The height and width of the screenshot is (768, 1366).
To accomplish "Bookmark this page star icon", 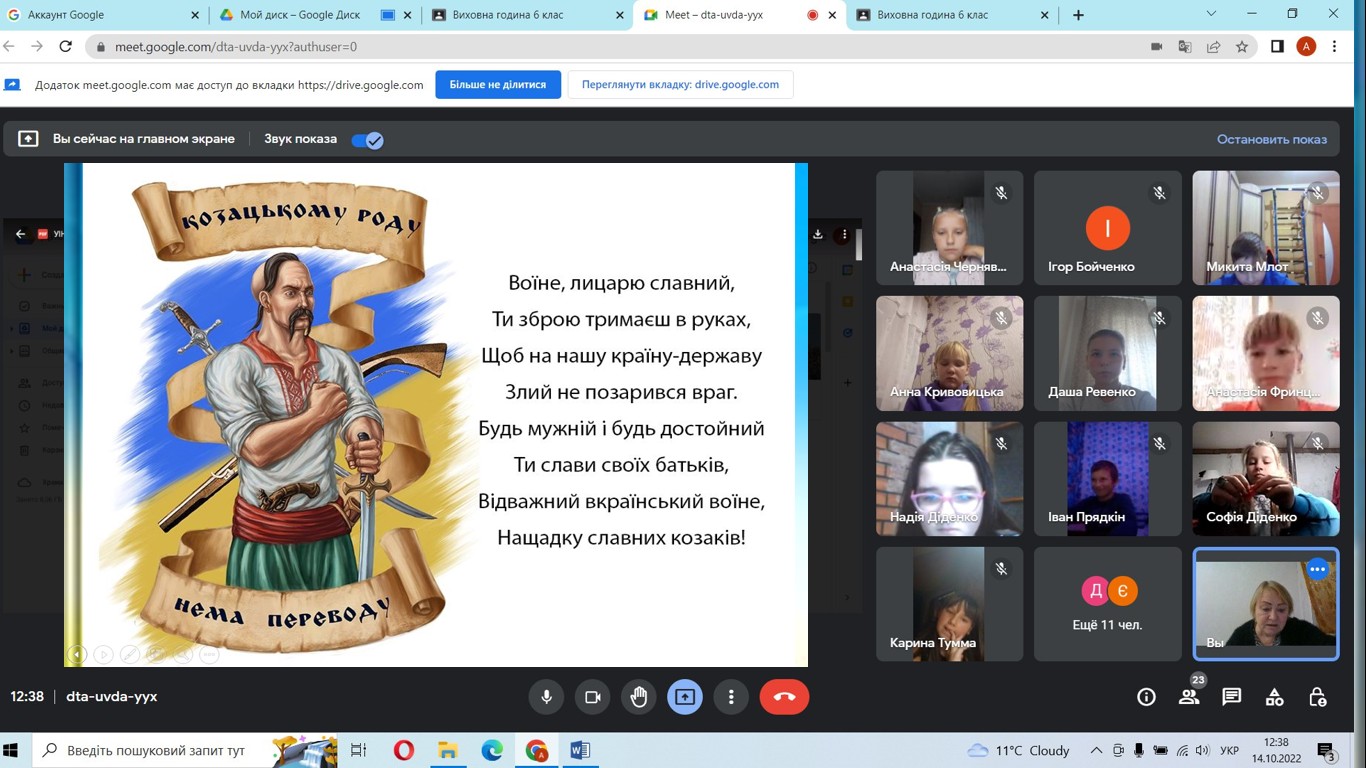I will click(x=1242, y=46).
